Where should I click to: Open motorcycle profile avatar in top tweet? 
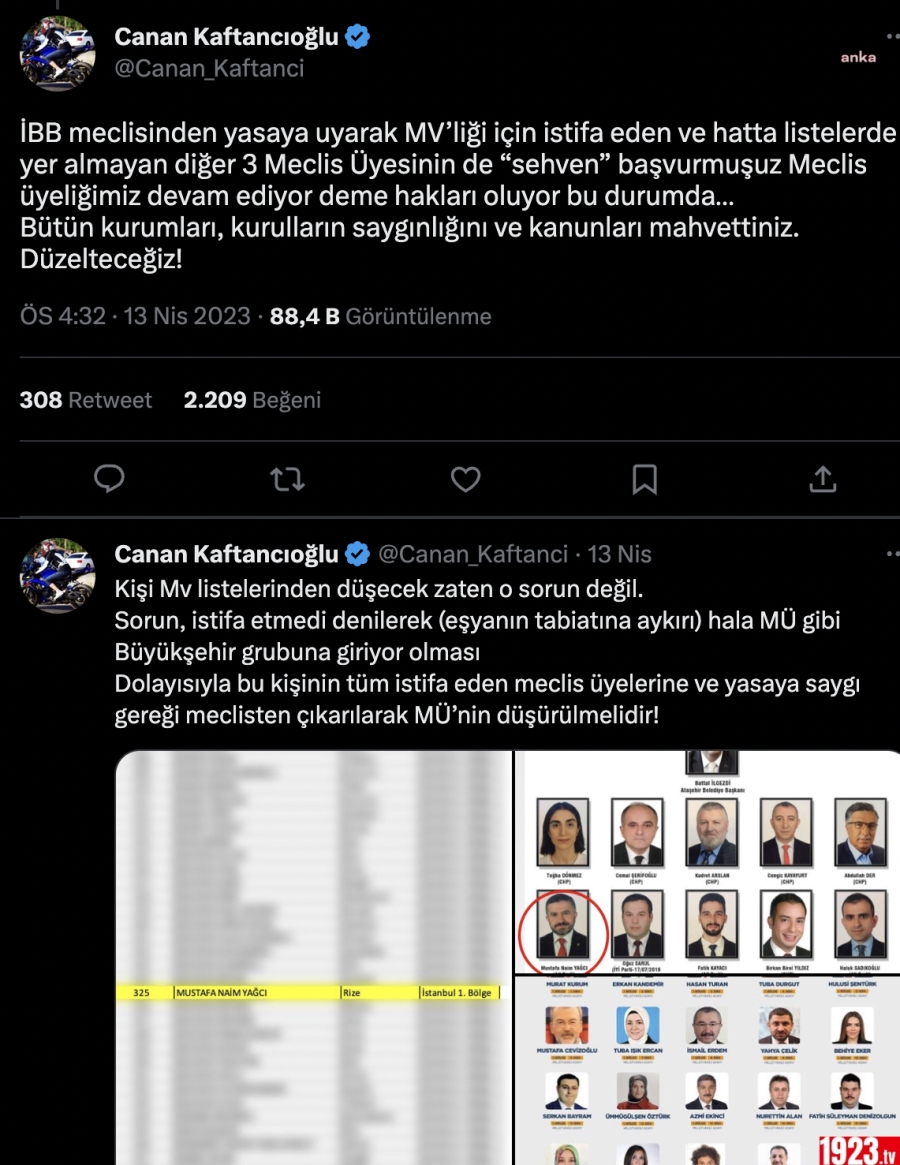point(57,53)
